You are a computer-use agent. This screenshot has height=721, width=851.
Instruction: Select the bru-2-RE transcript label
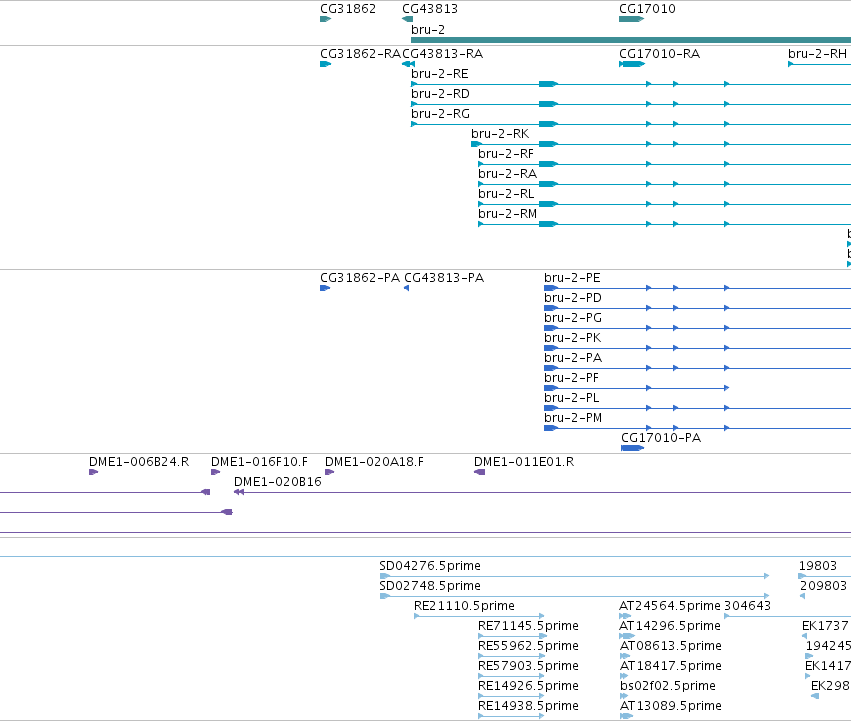[440, 74]
